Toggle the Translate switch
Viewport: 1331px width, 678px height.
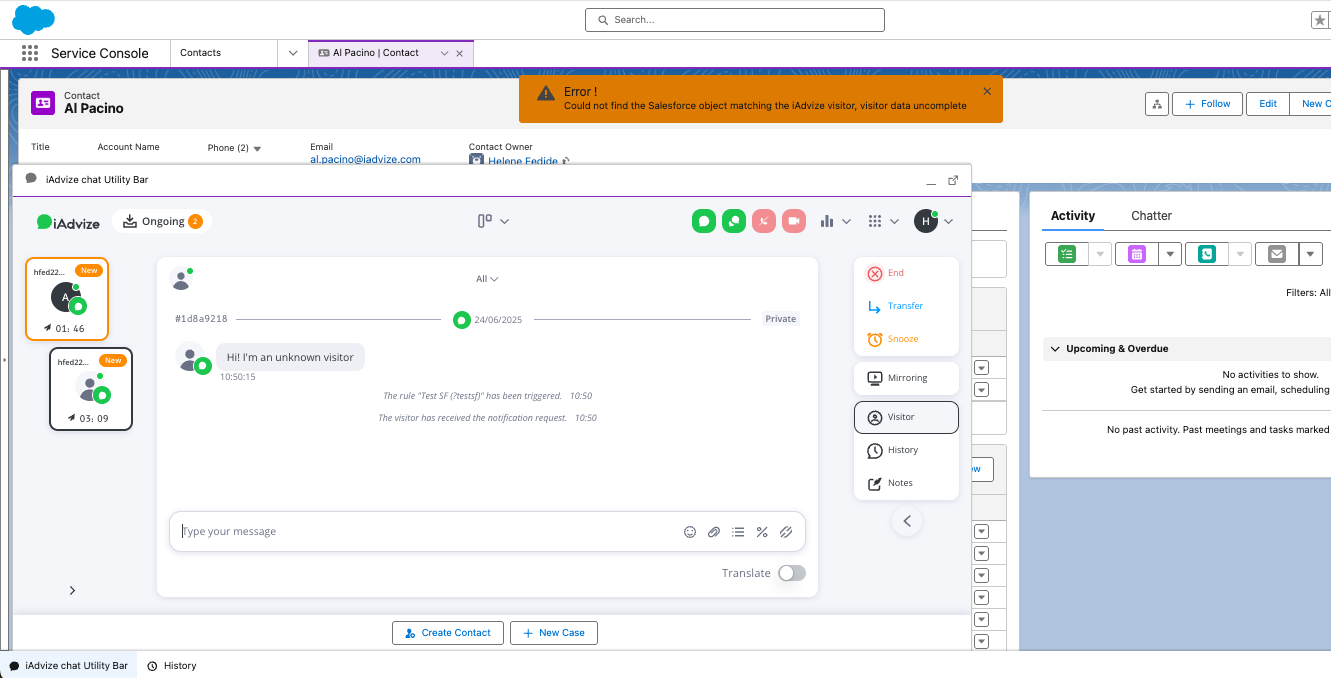pyautogui.click(x=792, y=573)
